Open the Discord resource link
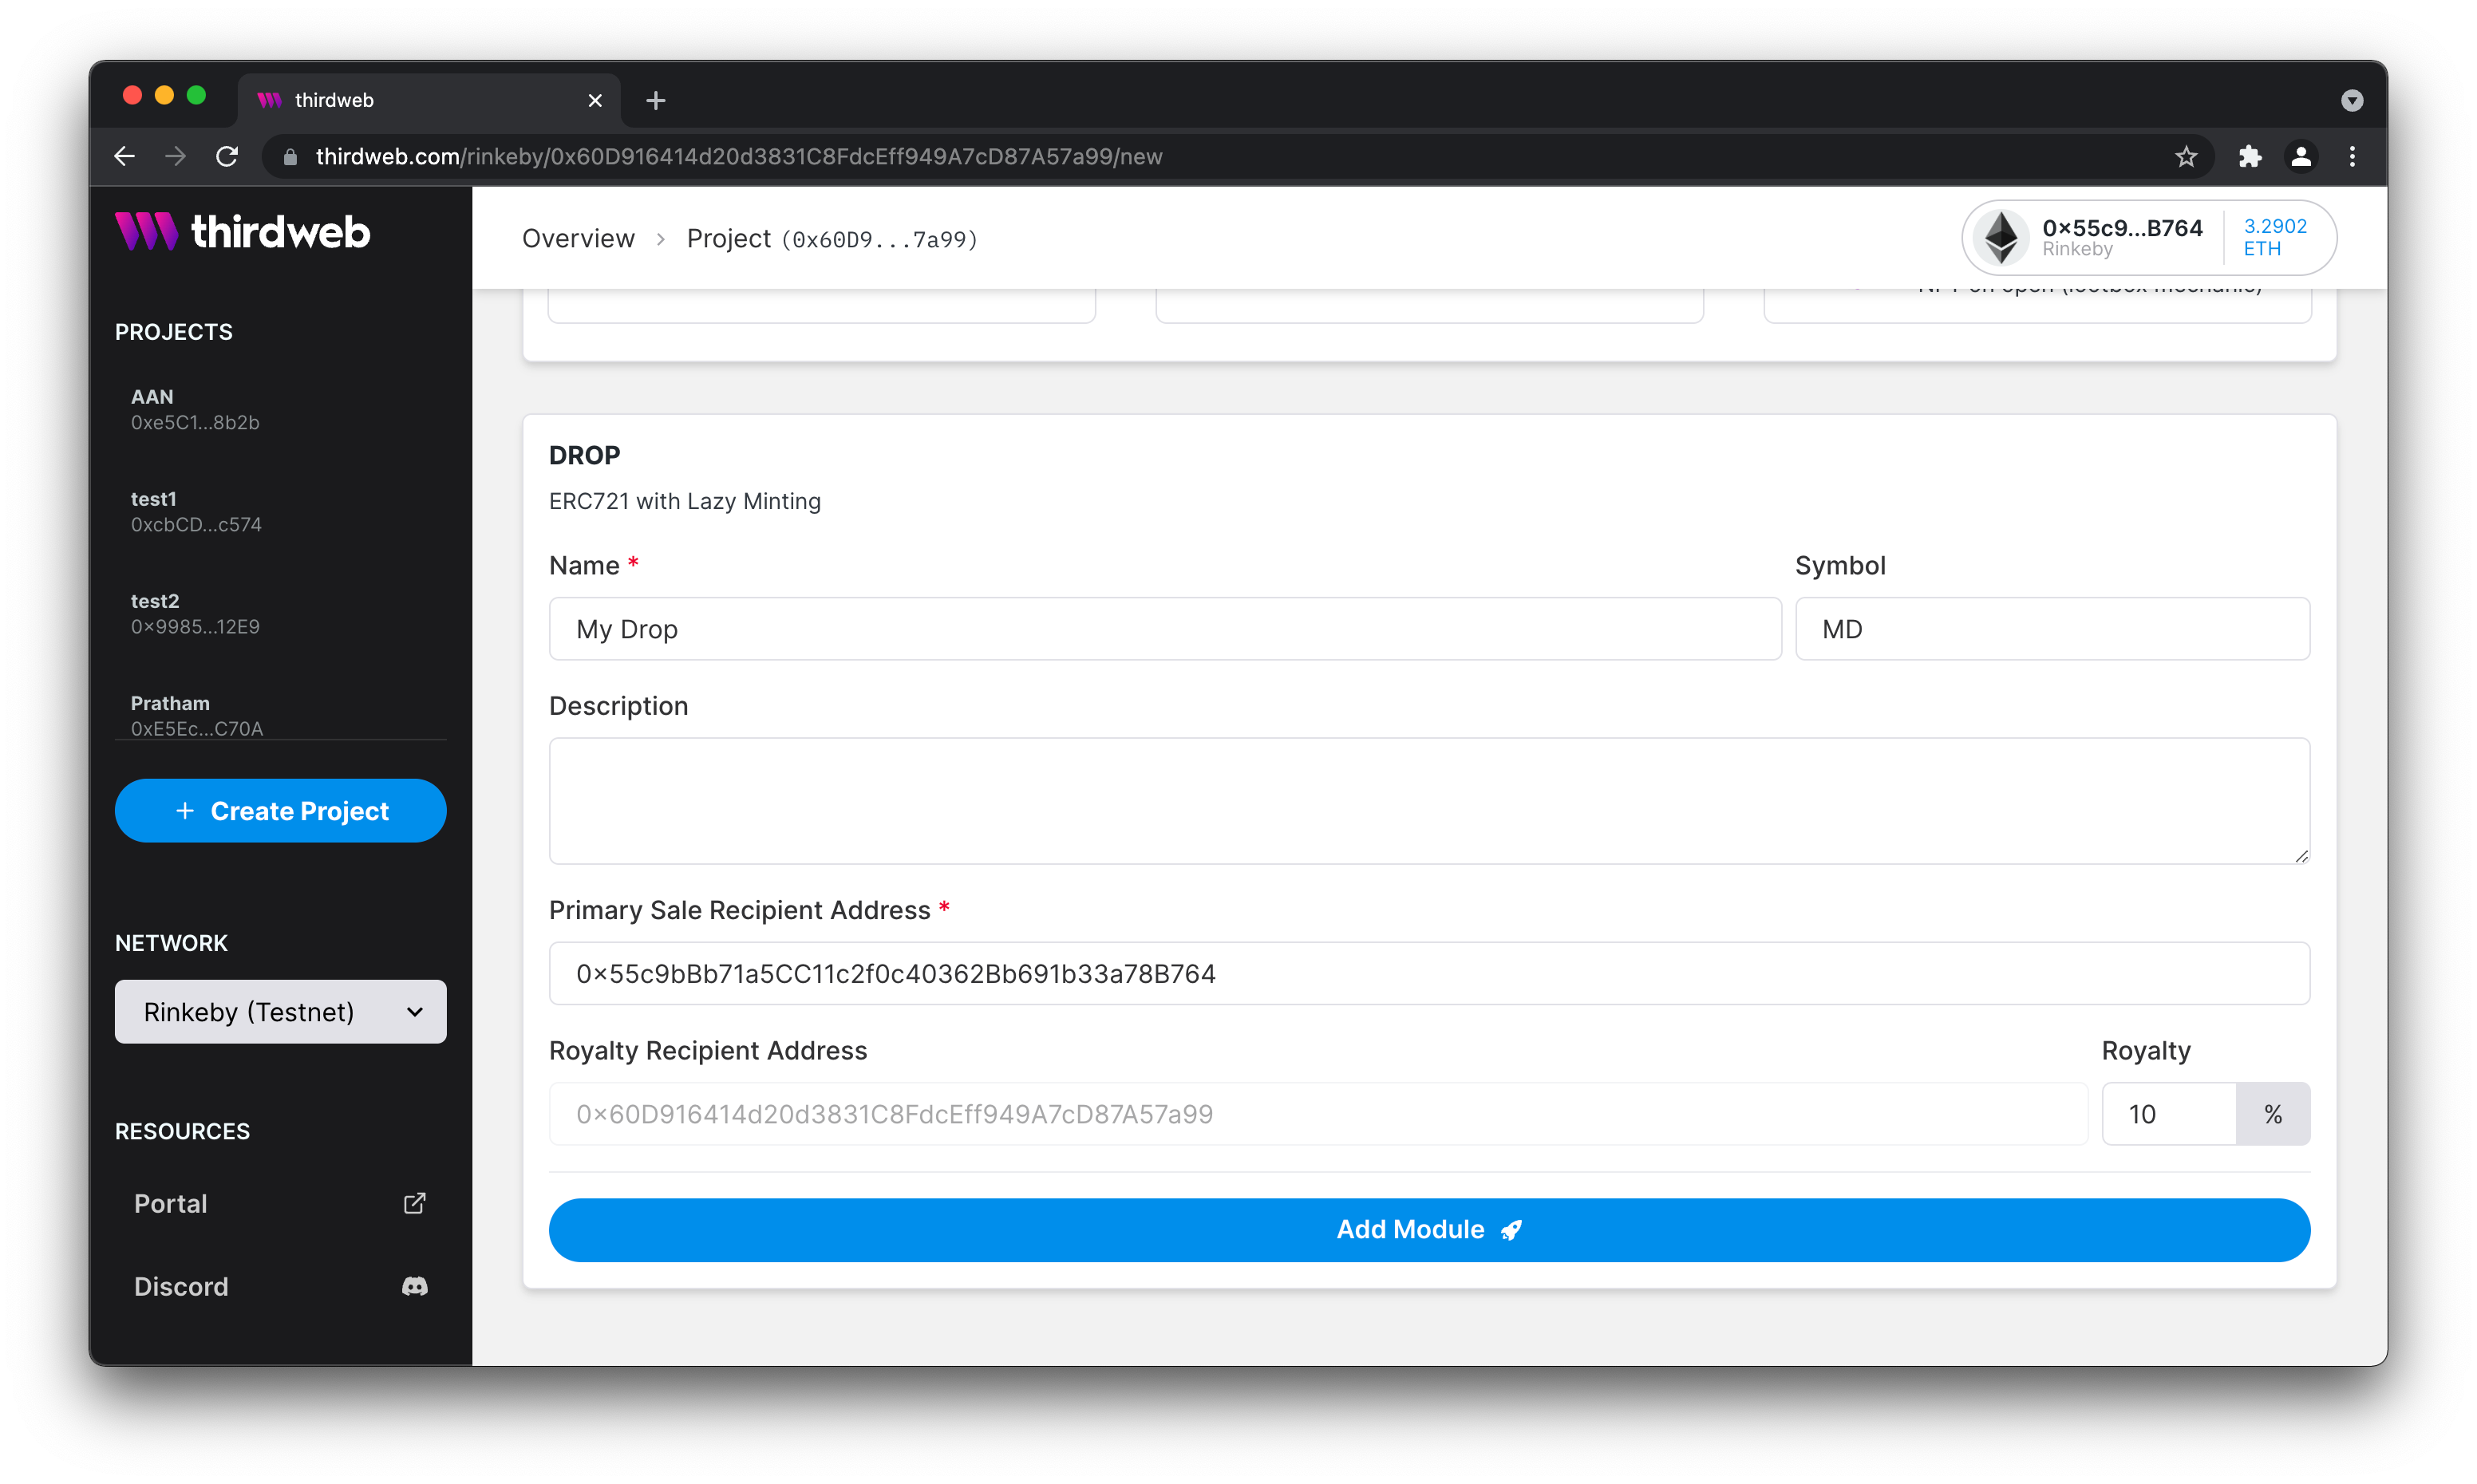Viewport: 2477px width, 1484px height. tap(280, 1286)
